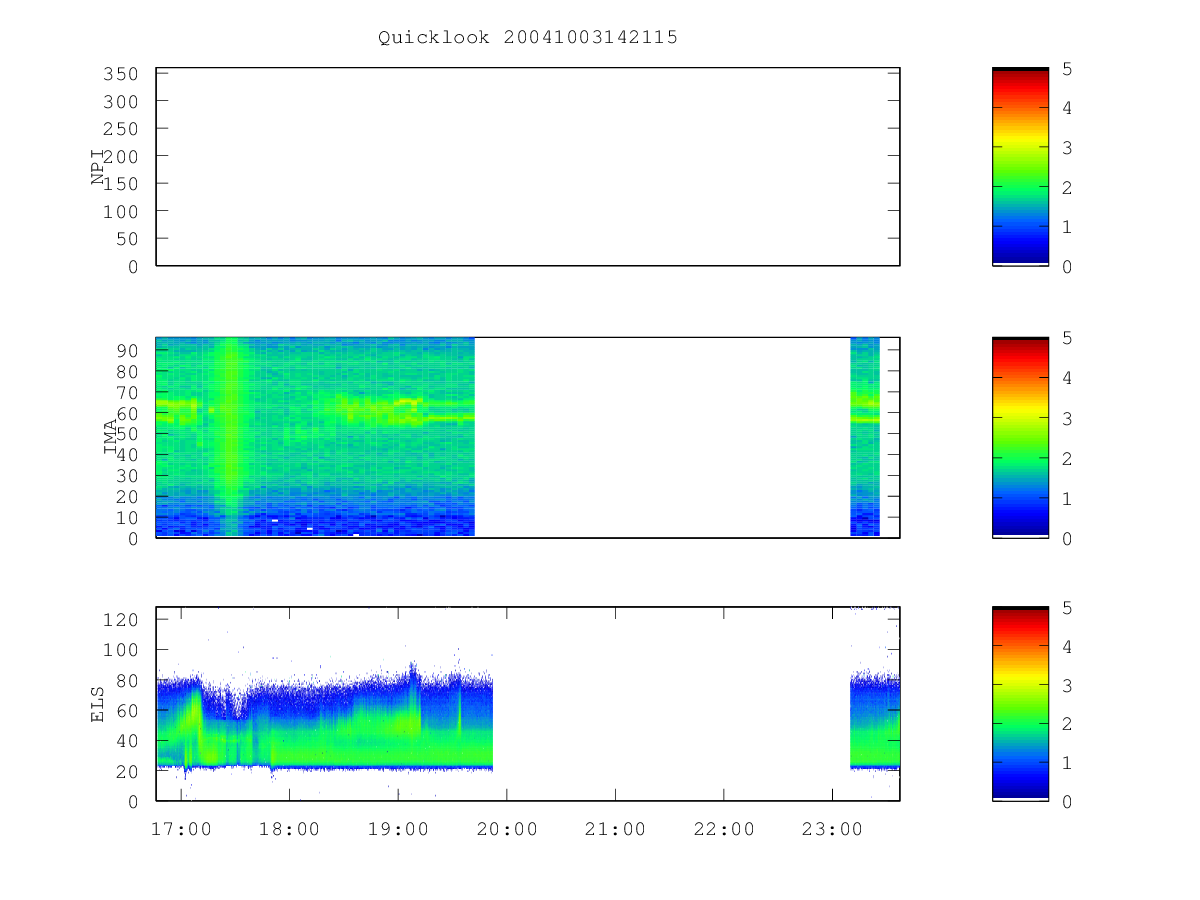
Task: Click the ELS panel color scale bar
Action: tap(1020, 703)
